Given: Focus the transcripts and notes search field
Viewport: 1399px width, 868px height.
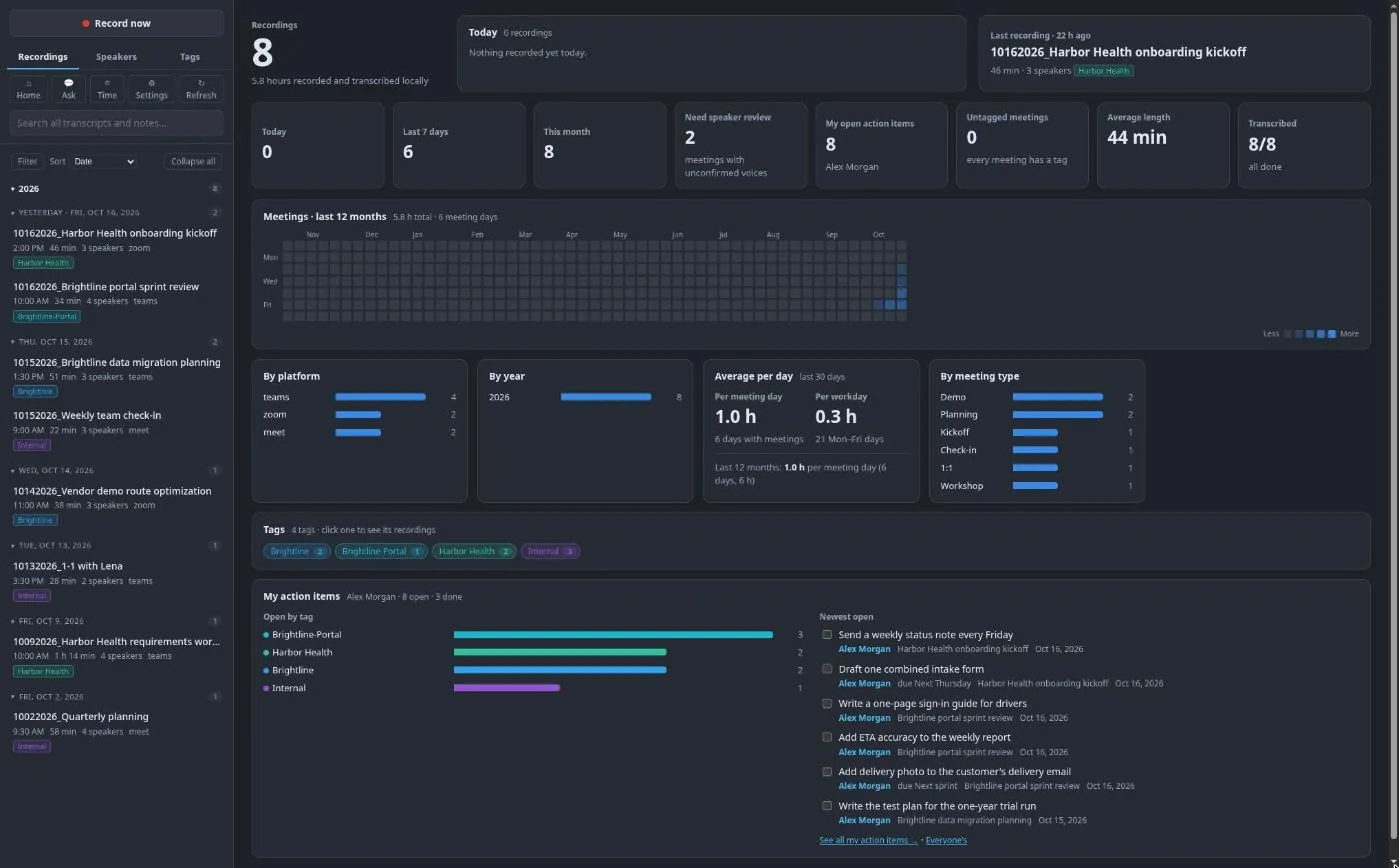Looking at the screenshot, I should tap(116, 123).
